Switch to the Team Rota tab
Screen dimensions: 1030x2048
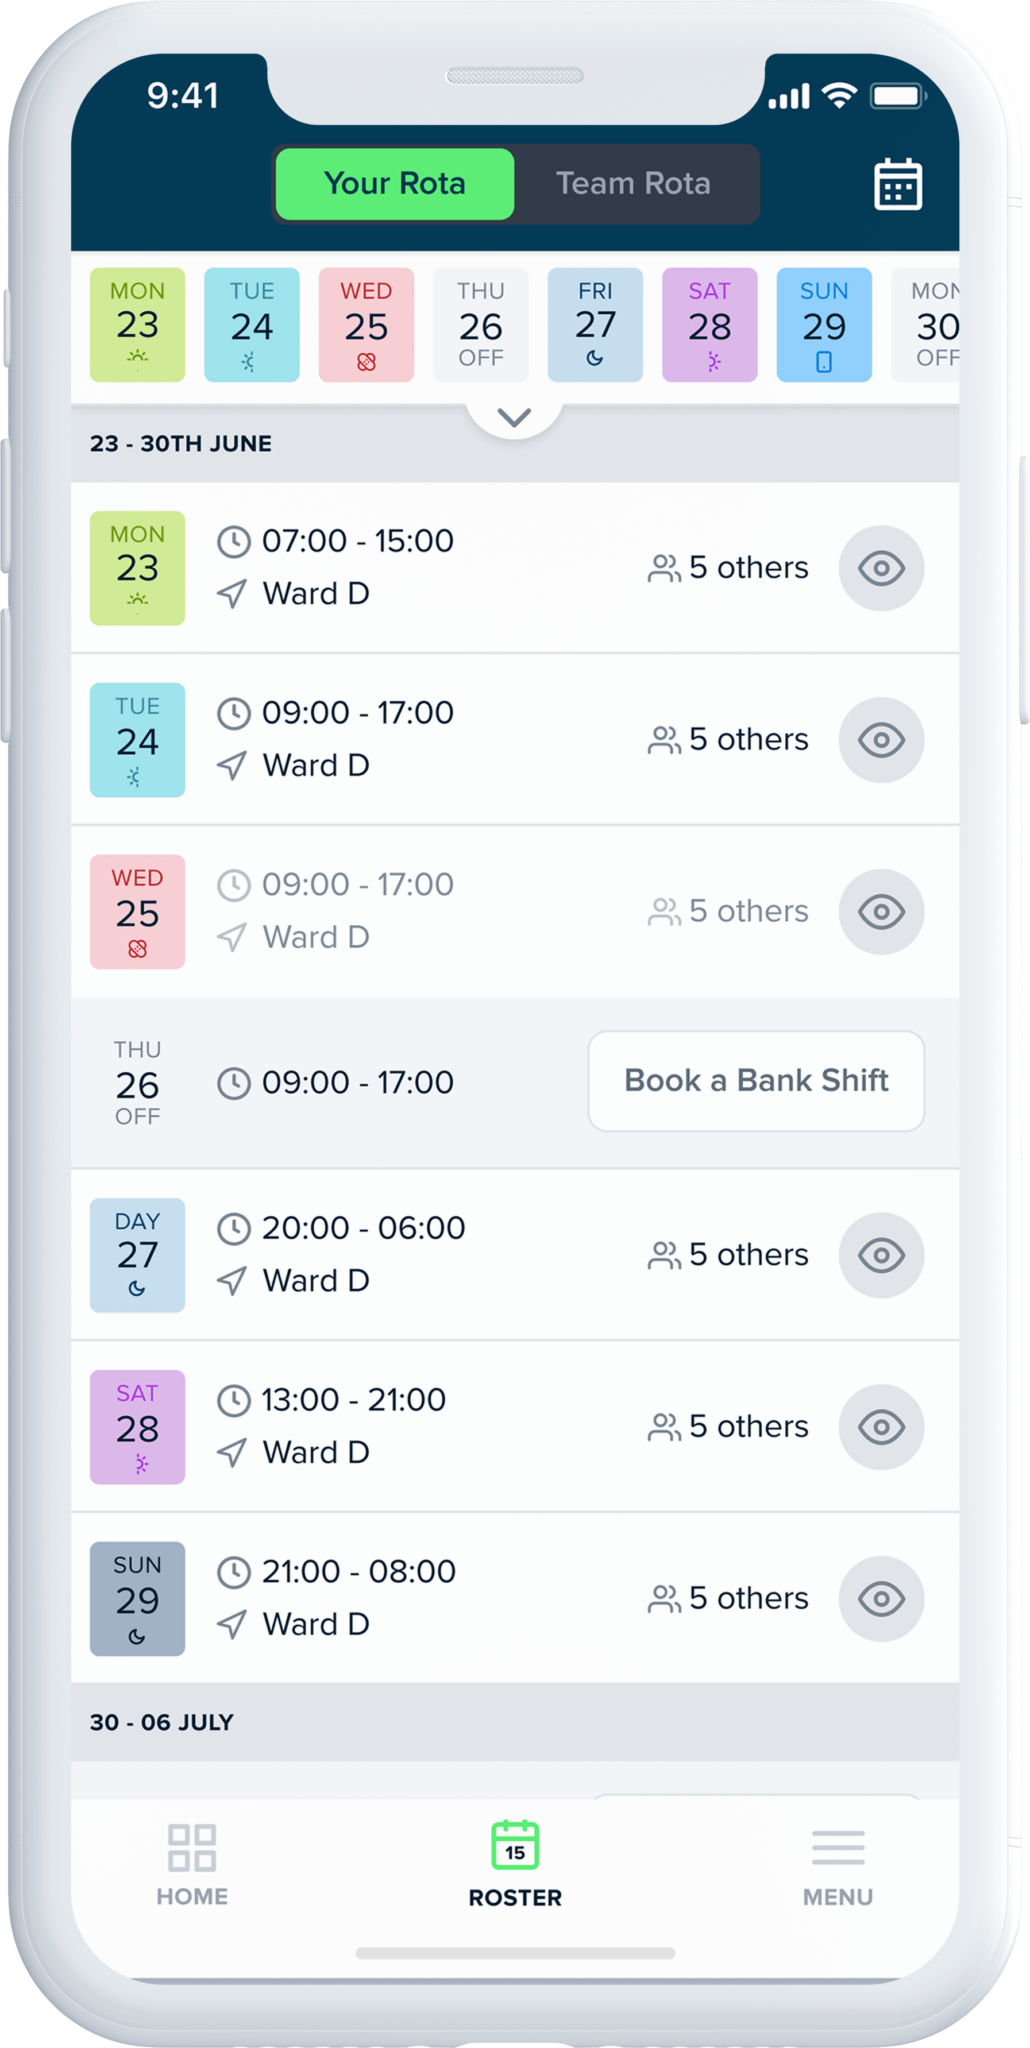[x=633, y=184]
